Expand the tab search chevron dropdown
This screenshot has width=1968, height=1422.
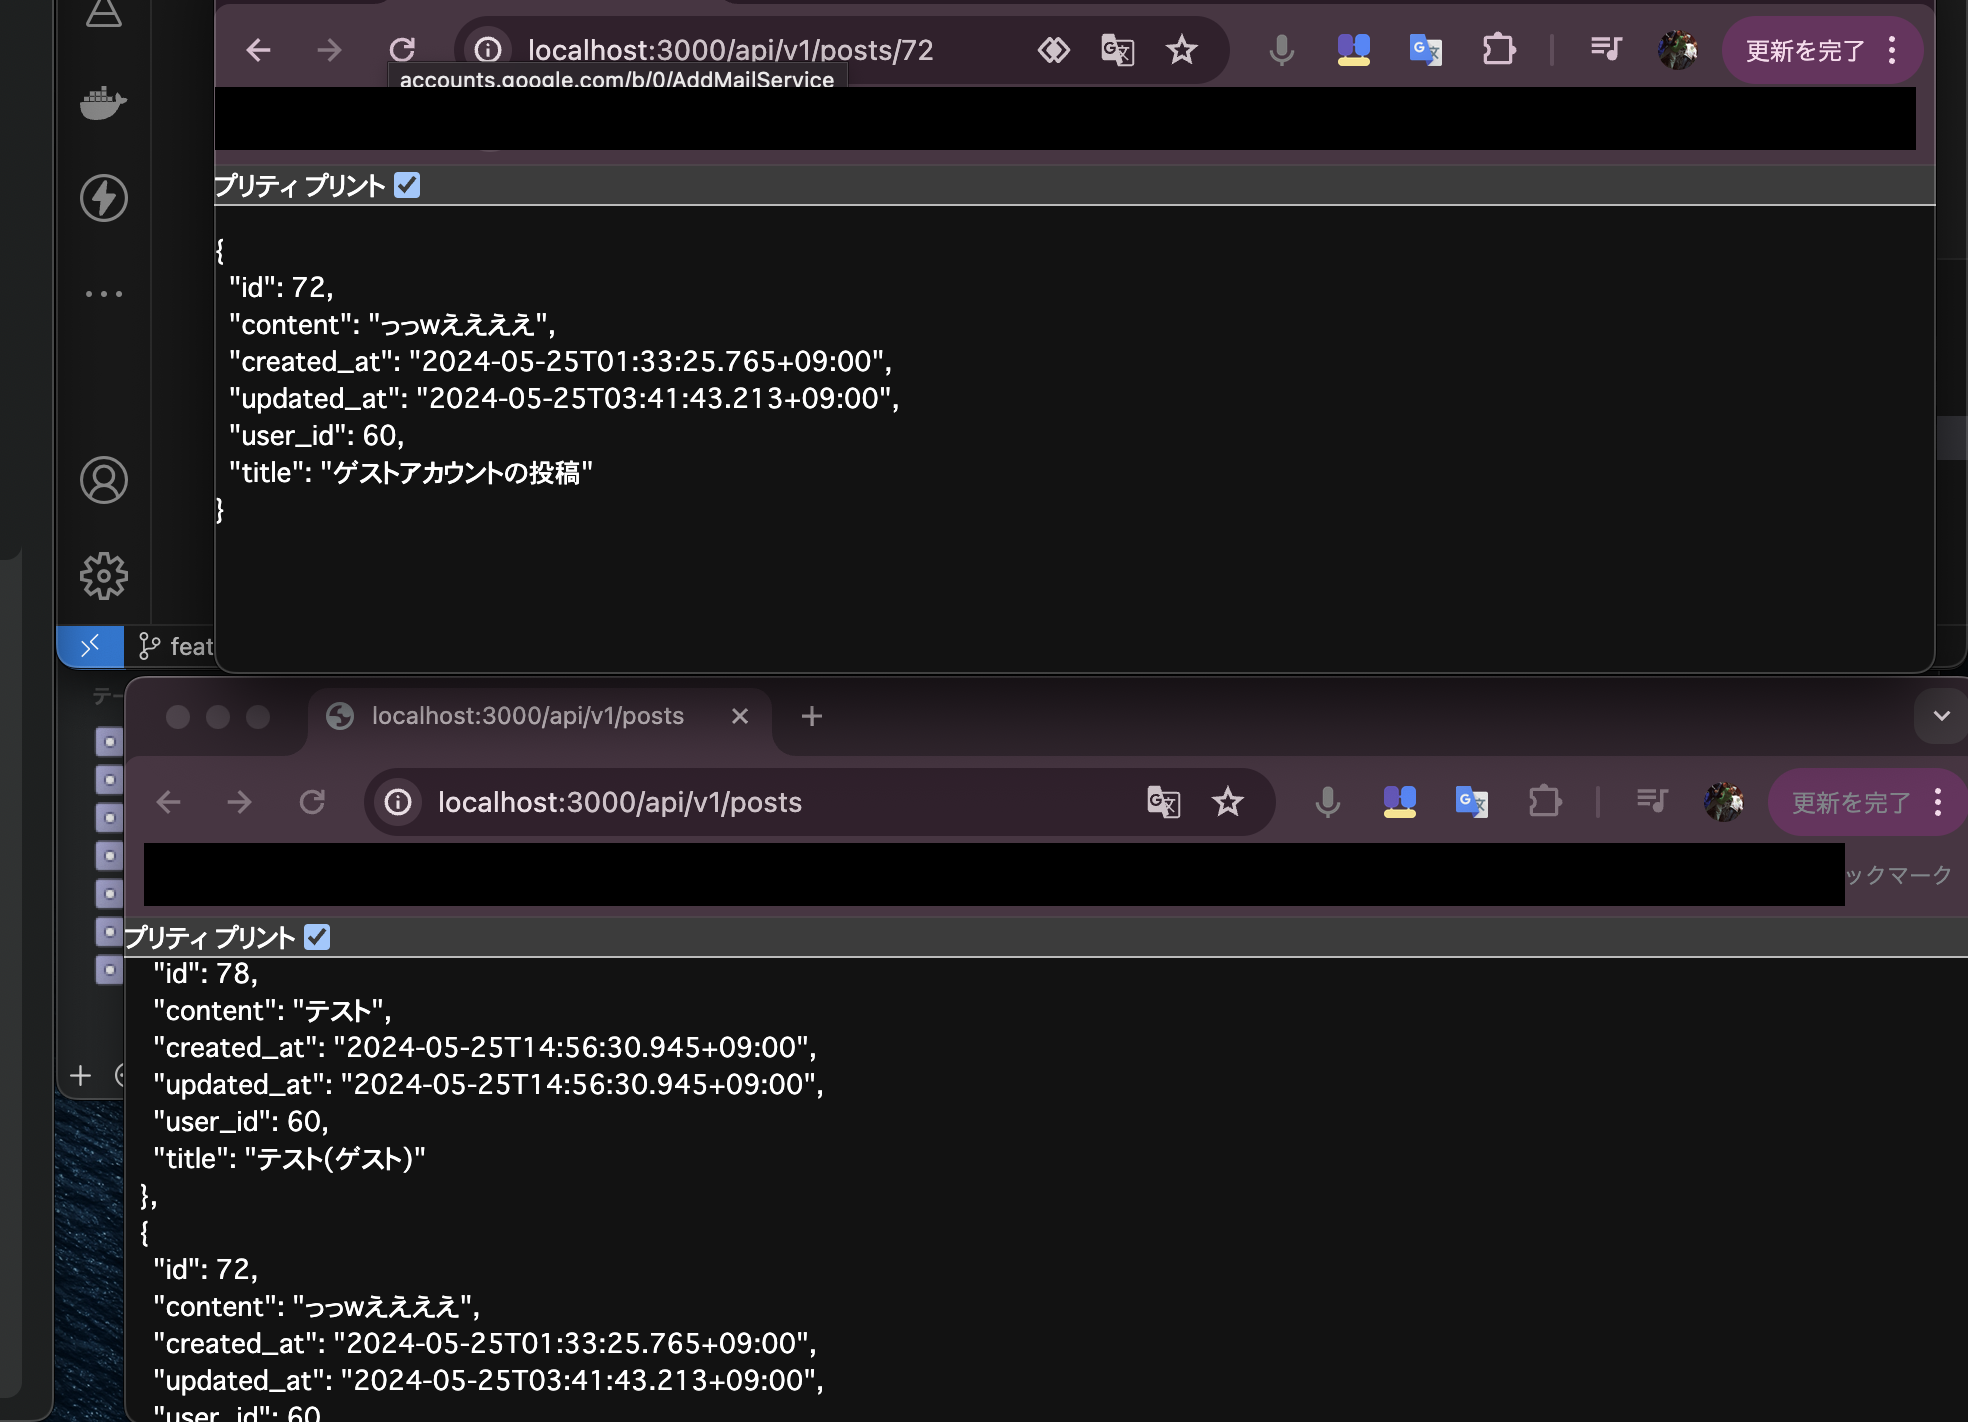(x=1941, y=716)
